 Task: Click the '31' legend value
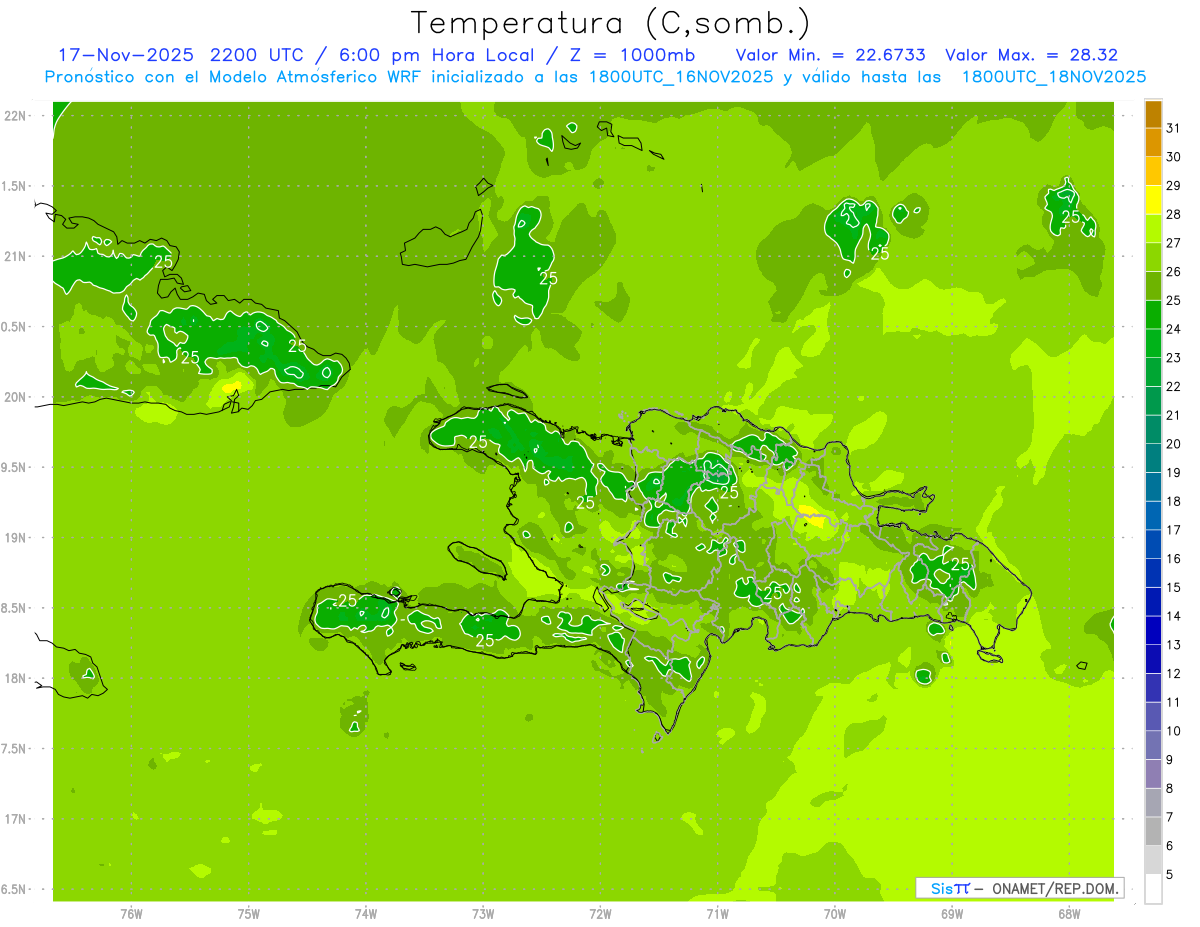coord(1174,129)
